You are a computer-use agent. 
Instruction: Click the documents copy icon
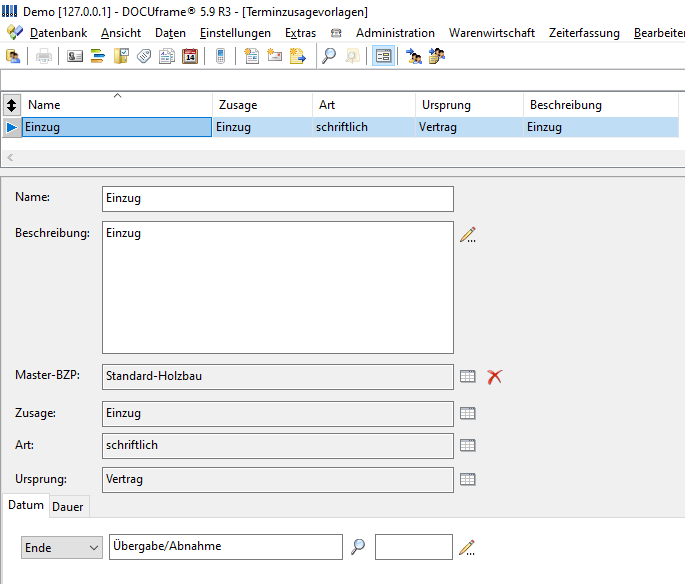pyautogui.click(x=167, y=56)
